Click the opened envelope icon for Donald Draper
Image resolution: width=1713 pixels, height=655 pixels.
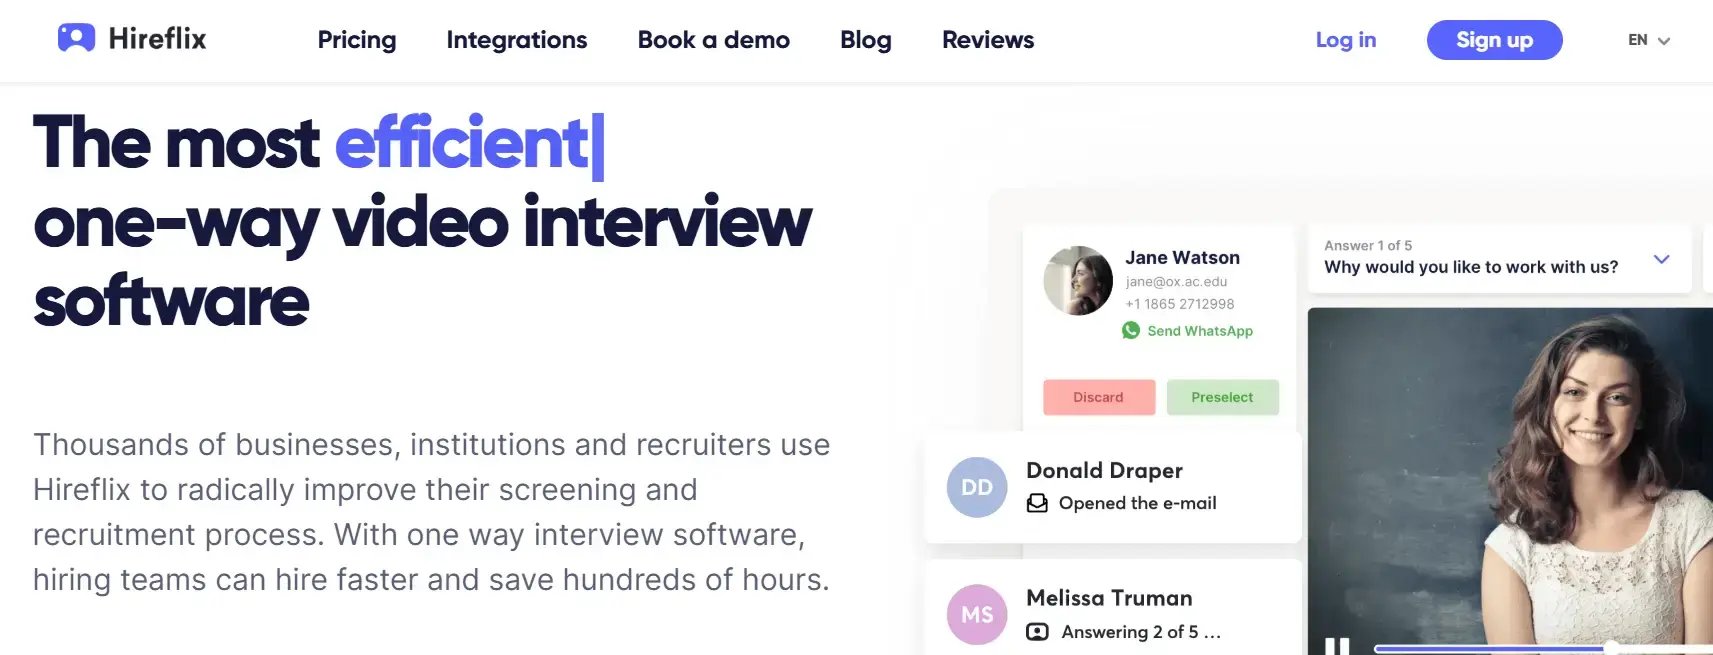click(1038, 503)
